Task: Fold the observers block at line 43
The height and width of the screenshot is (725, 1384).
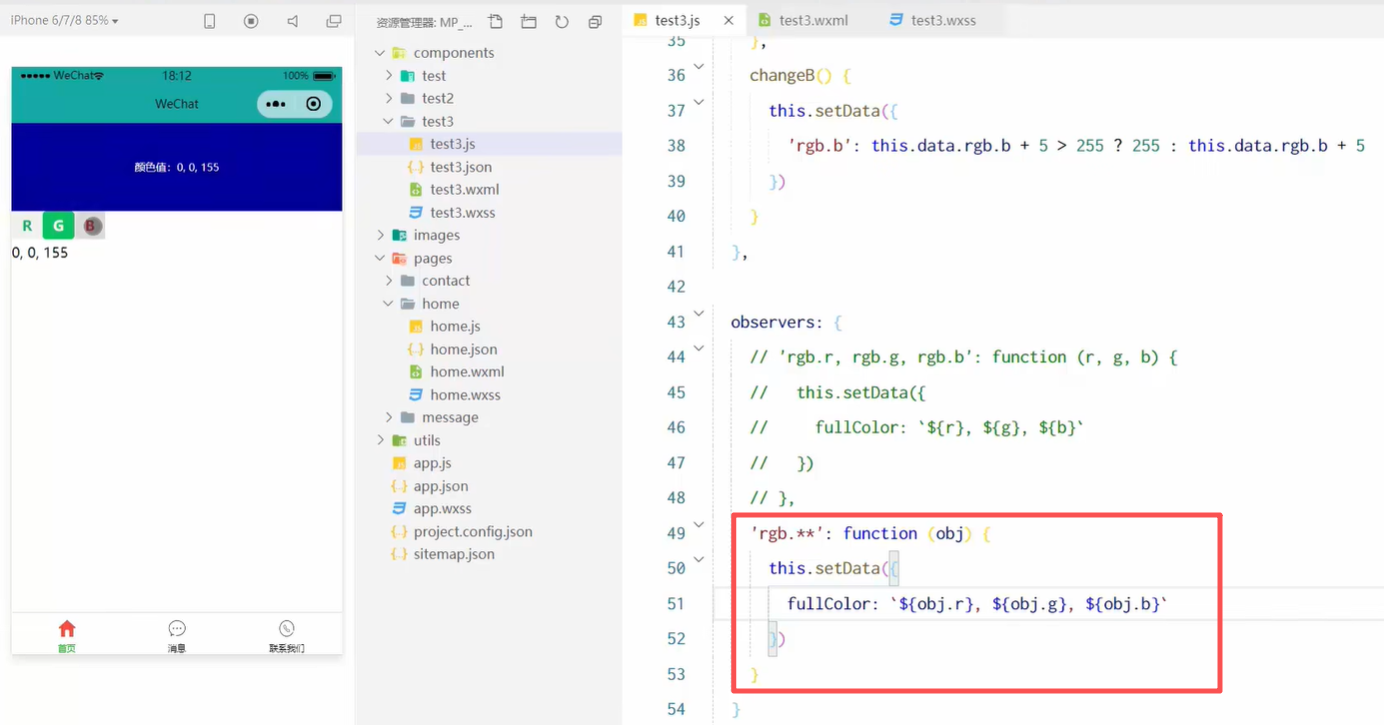Action: [699, 313]
